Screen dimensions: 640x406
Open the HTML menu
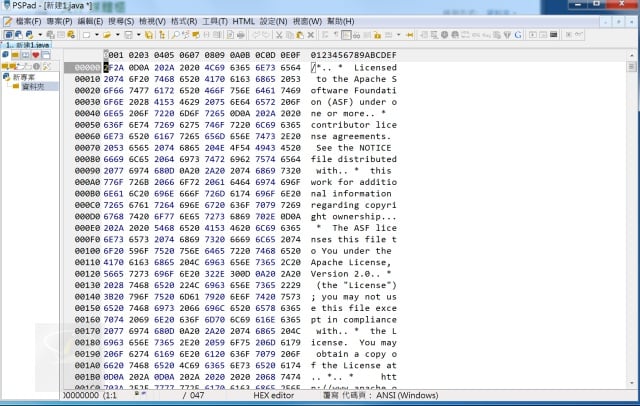[243, 20]
